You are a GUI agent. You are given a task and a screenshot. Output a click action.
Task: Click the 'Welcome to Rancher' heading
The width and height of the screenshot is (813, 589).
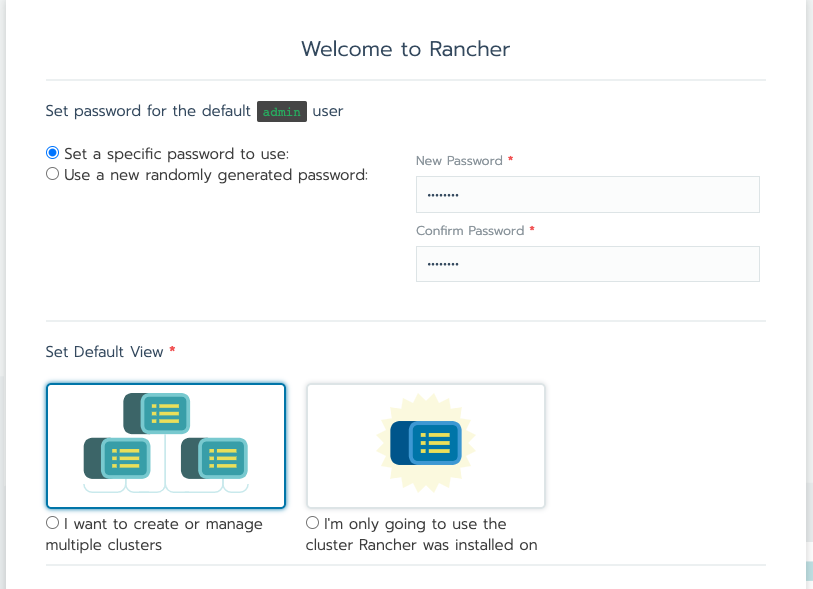pyautogui.click(x=405, y=49)
